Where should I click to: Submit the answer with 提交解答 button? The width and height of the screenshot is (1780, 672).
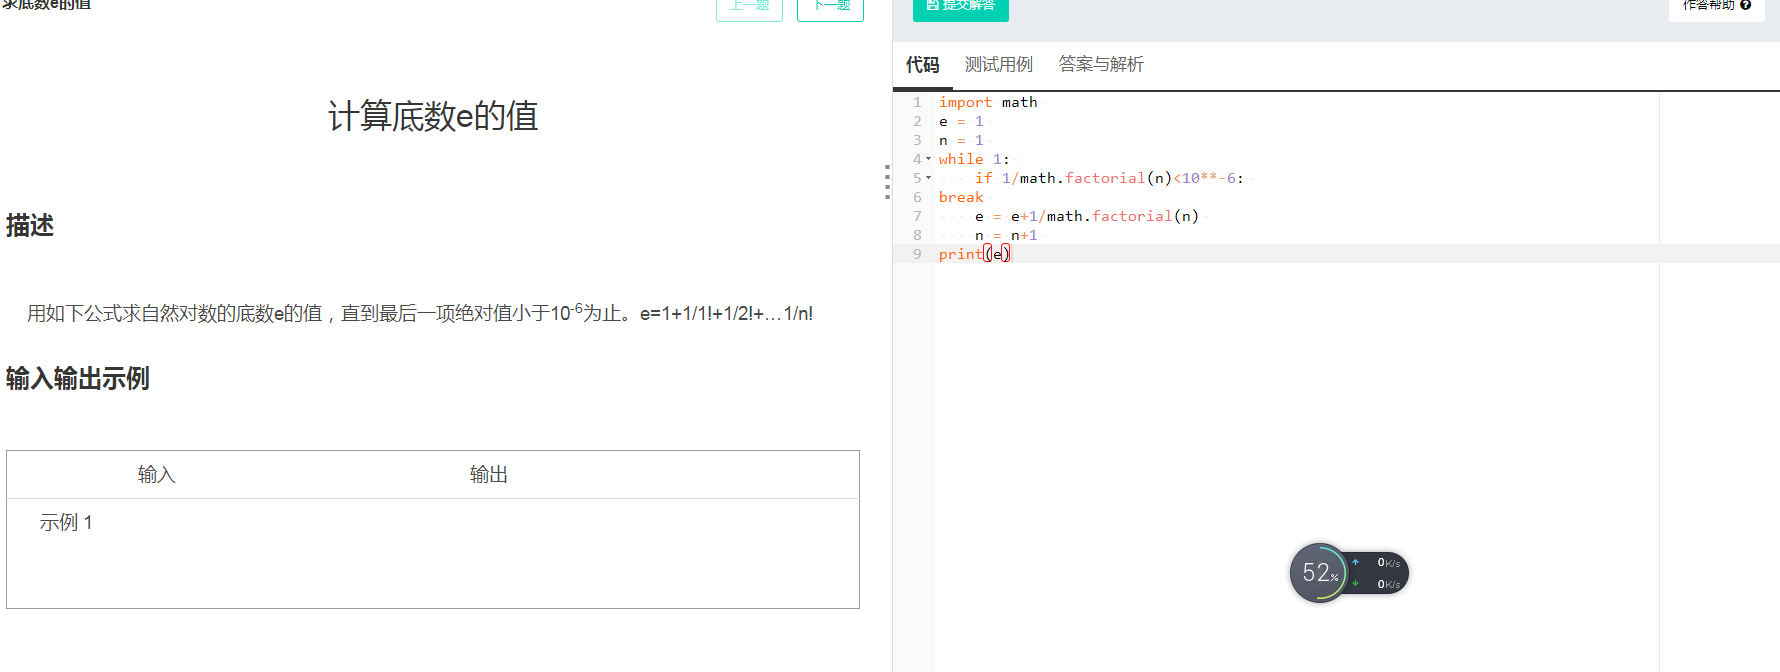[x=960, y=8]
